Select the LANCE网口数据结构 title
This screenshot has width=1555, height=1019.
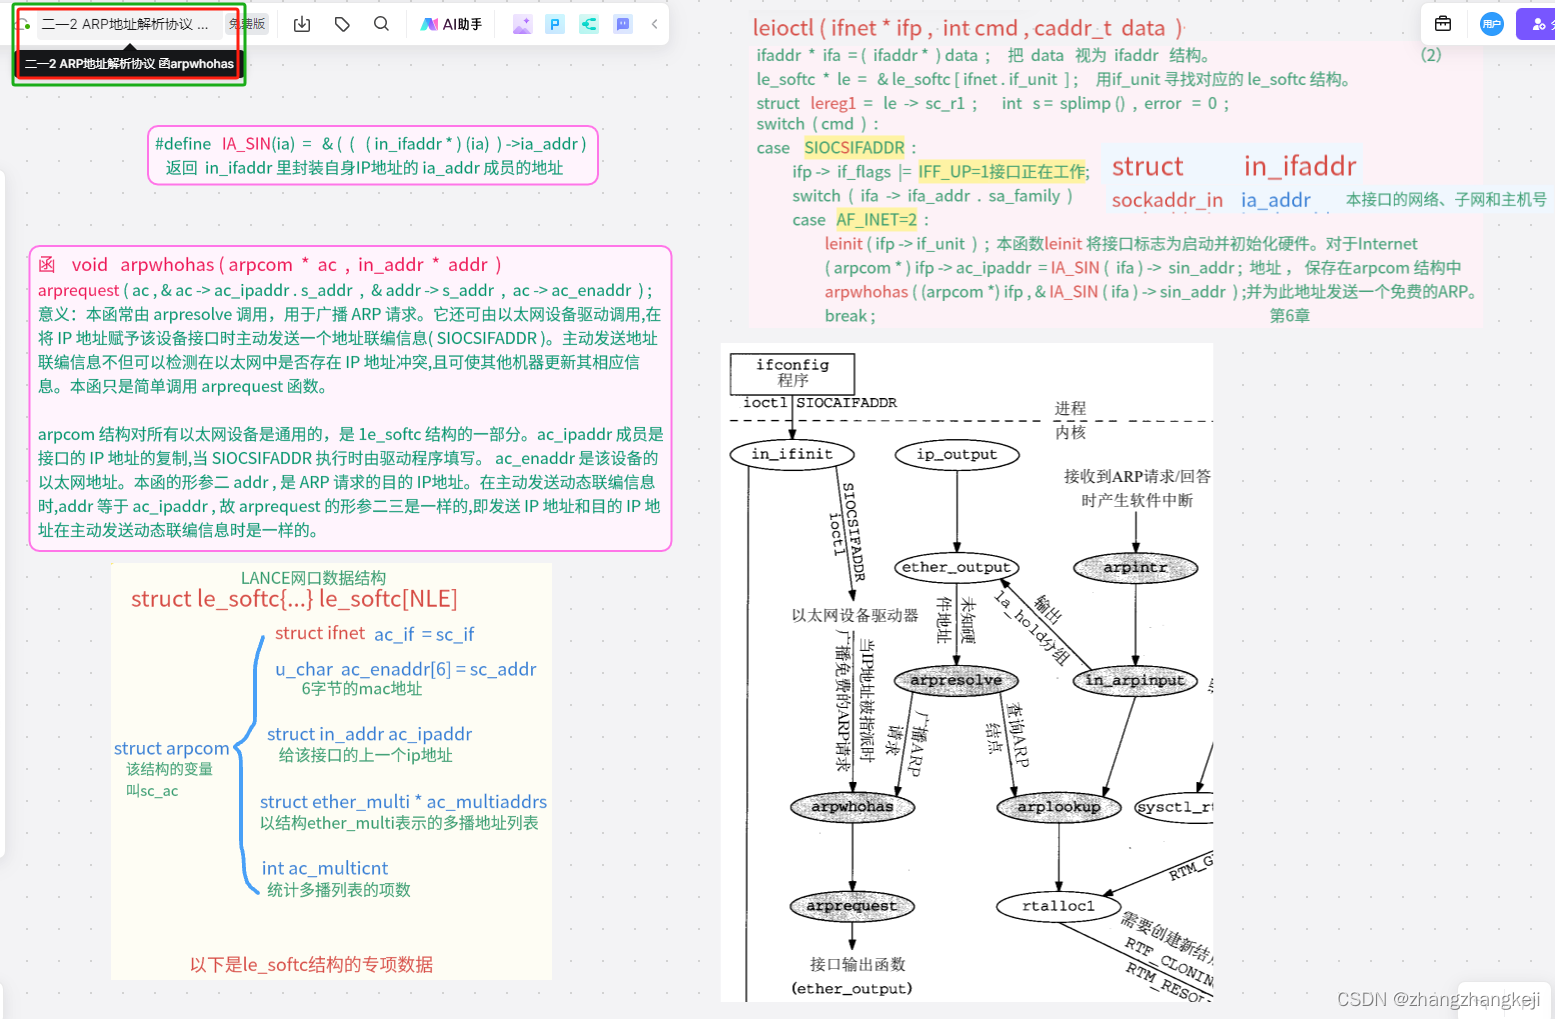[313, 578]
